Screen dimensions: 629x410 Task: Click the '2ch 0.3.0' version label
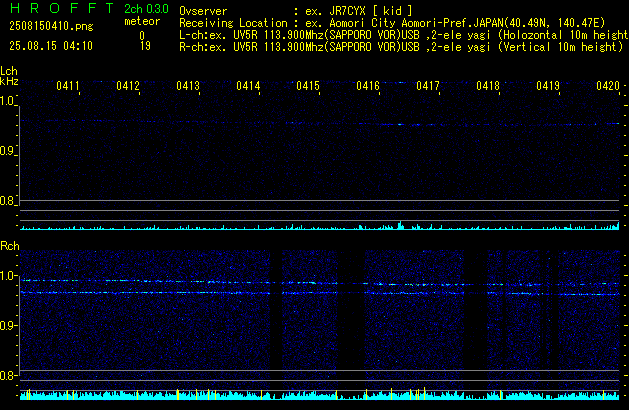[146, 9]
